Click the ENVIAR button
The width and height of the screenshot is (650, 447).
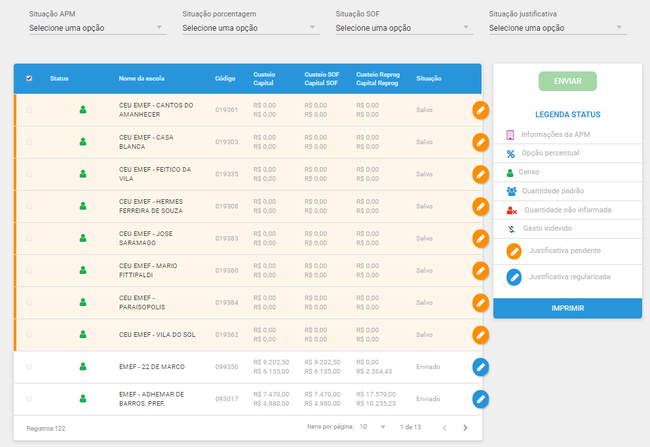click(568, 81)
